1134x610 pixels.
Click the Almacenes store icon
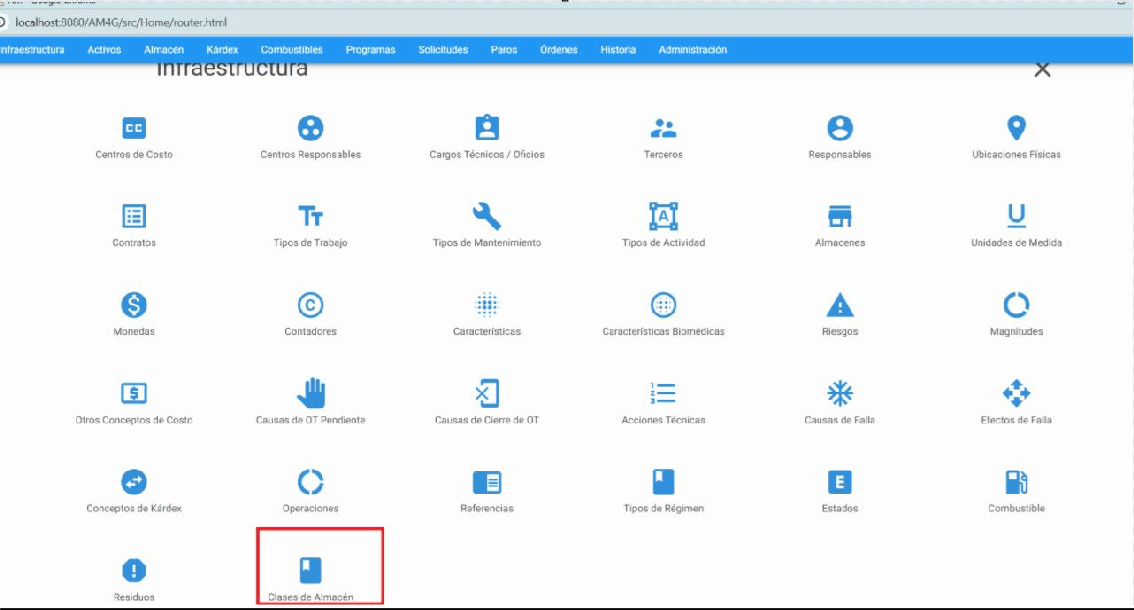tap(840, 216)
